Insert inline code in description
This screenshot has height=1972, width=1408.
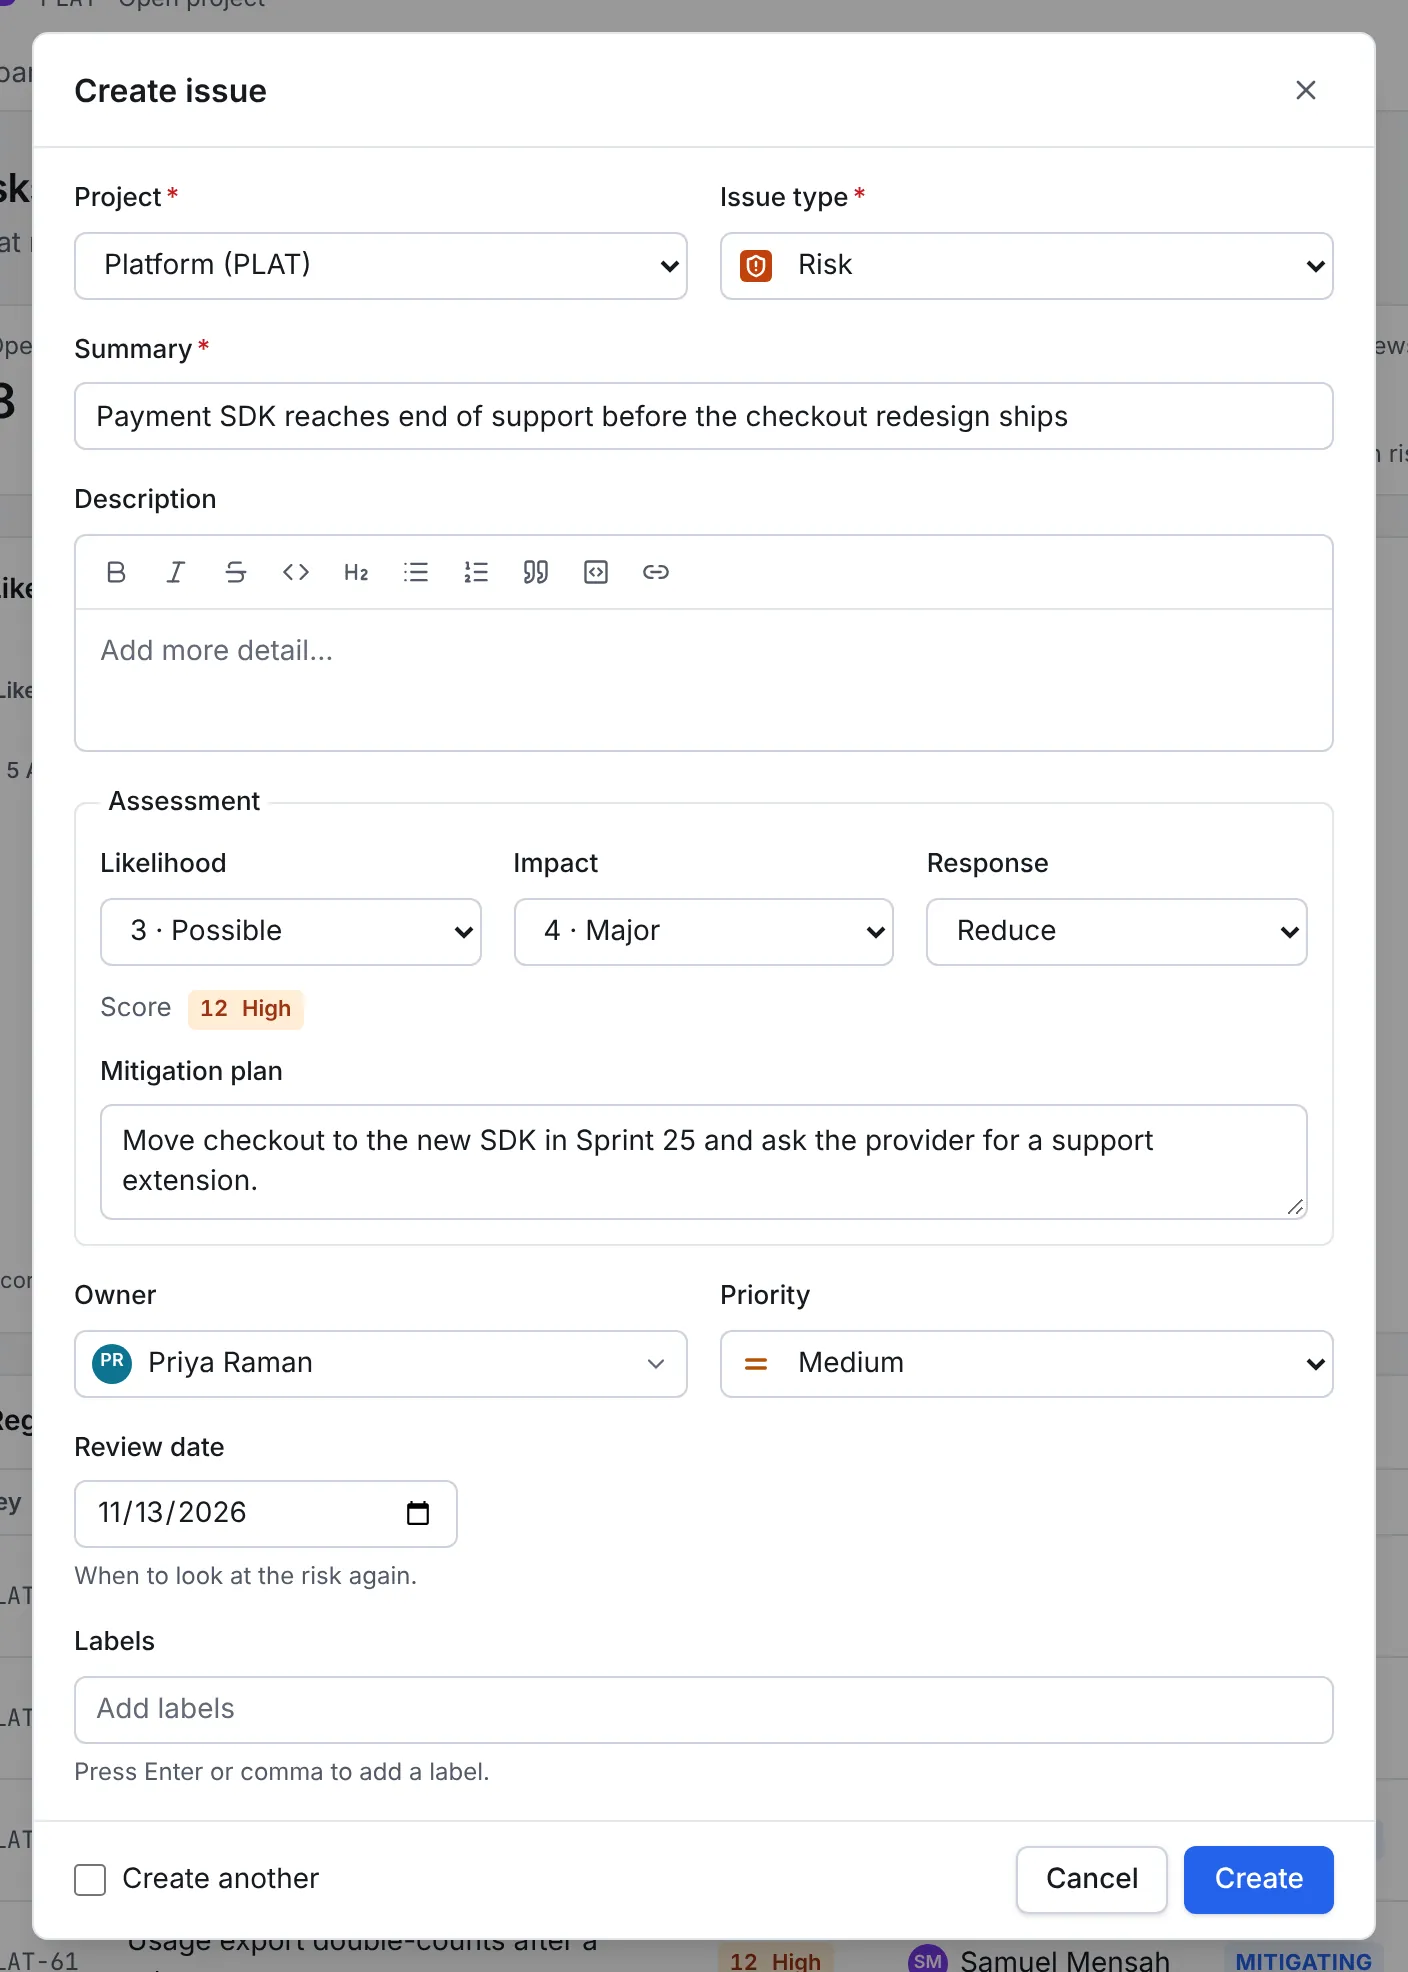296,572
